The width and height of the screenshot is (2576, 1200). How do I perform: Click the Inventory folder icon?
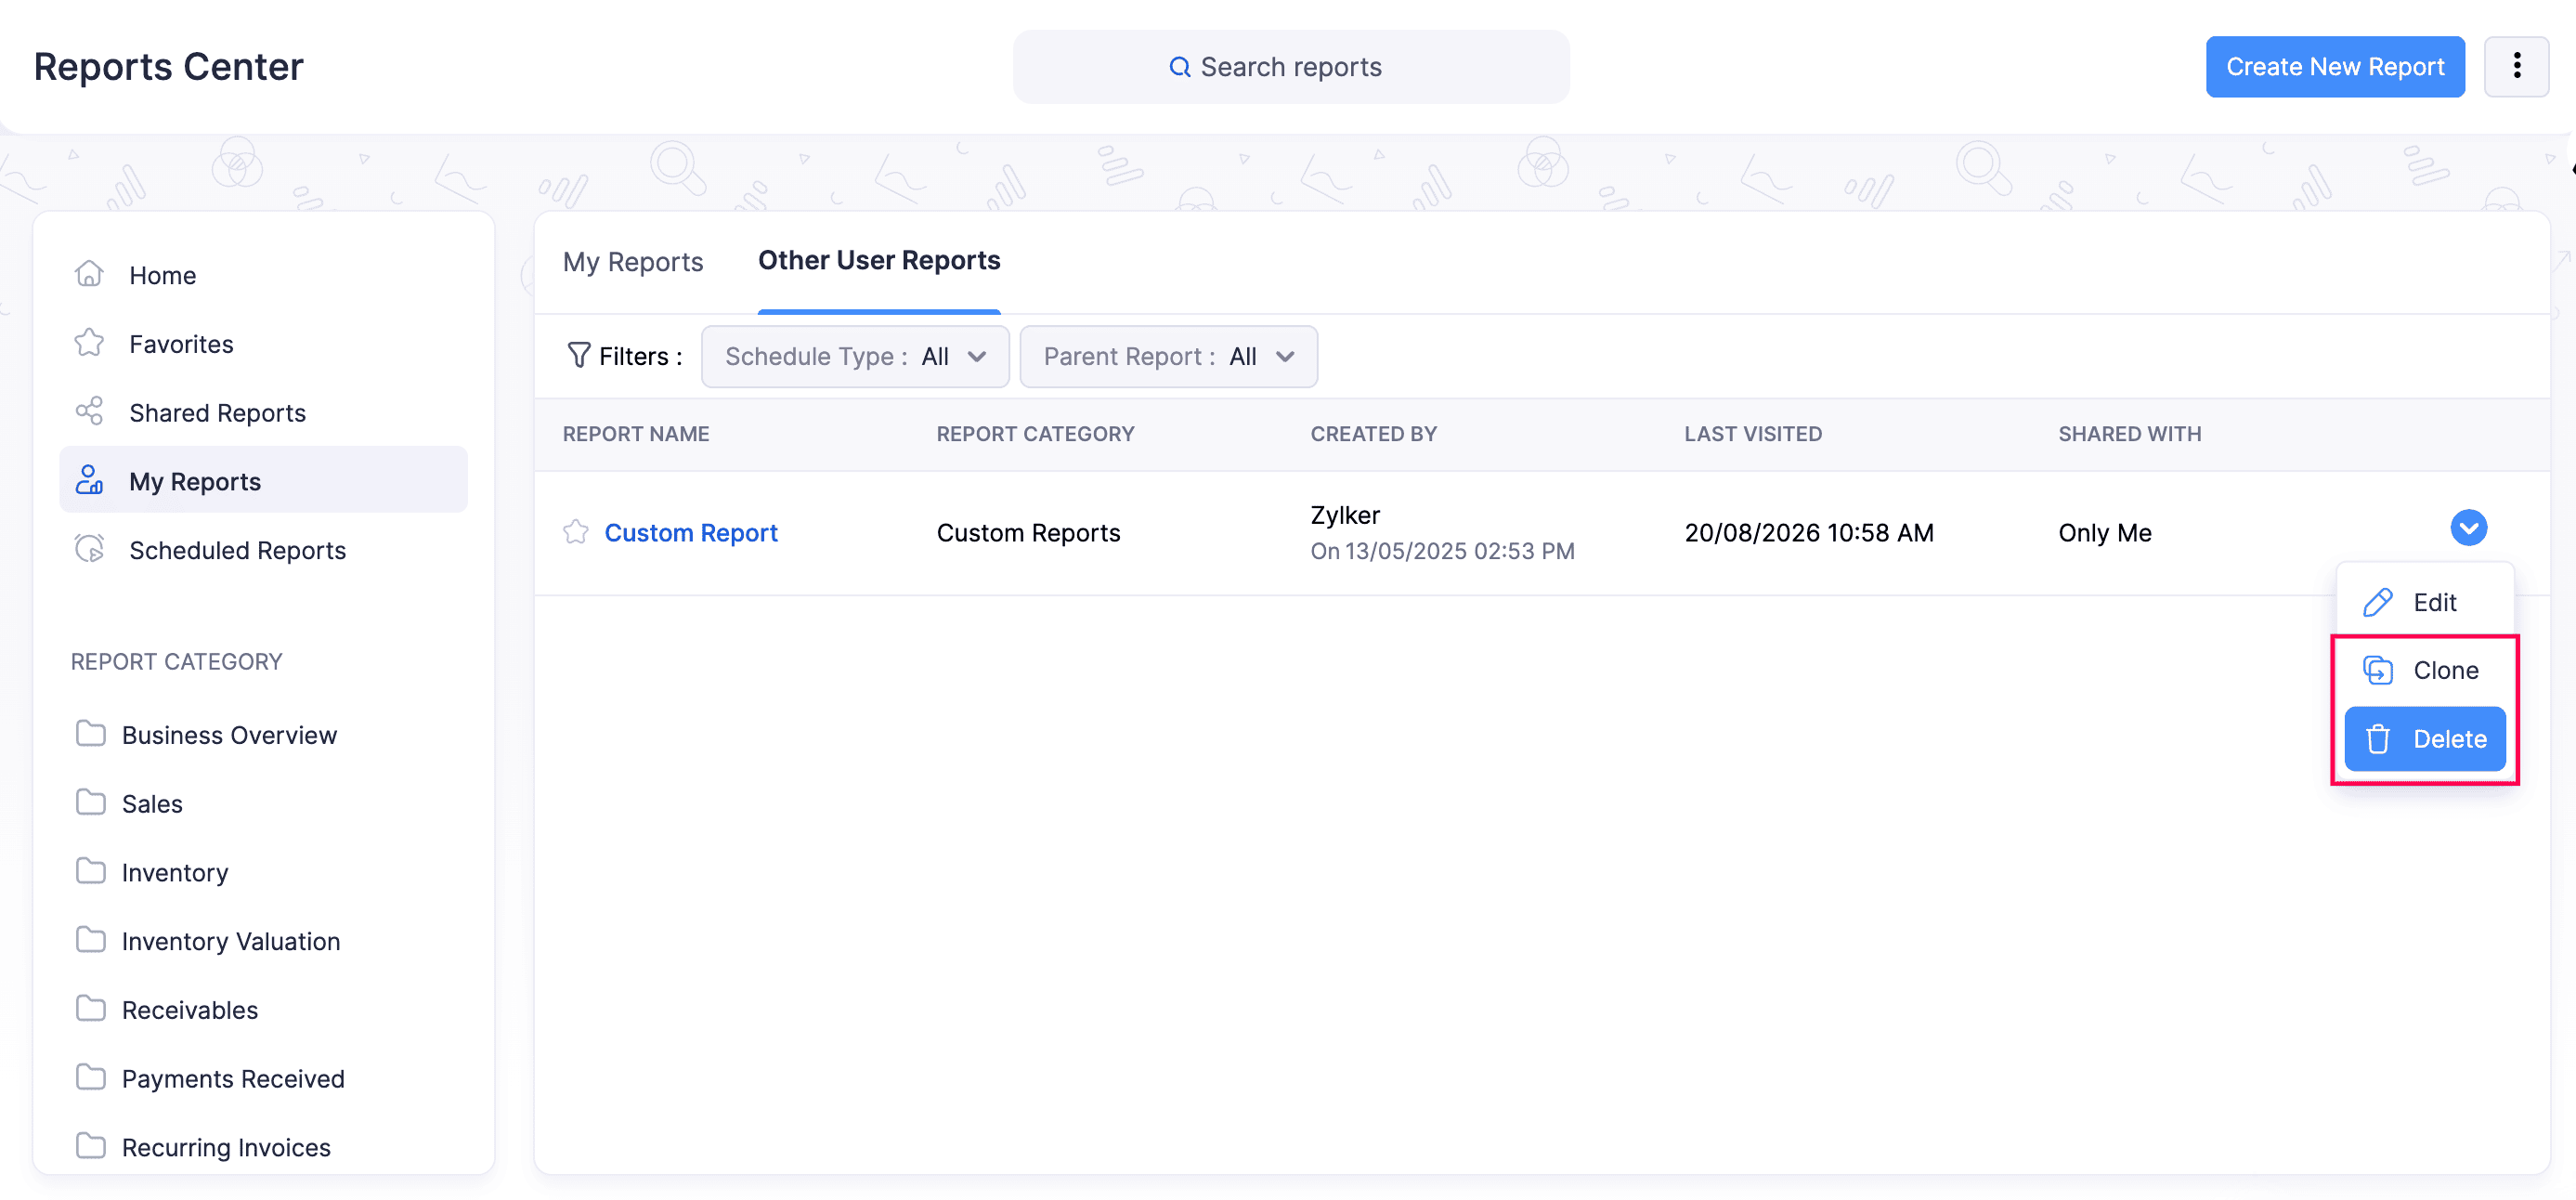[x=91, y=872]
